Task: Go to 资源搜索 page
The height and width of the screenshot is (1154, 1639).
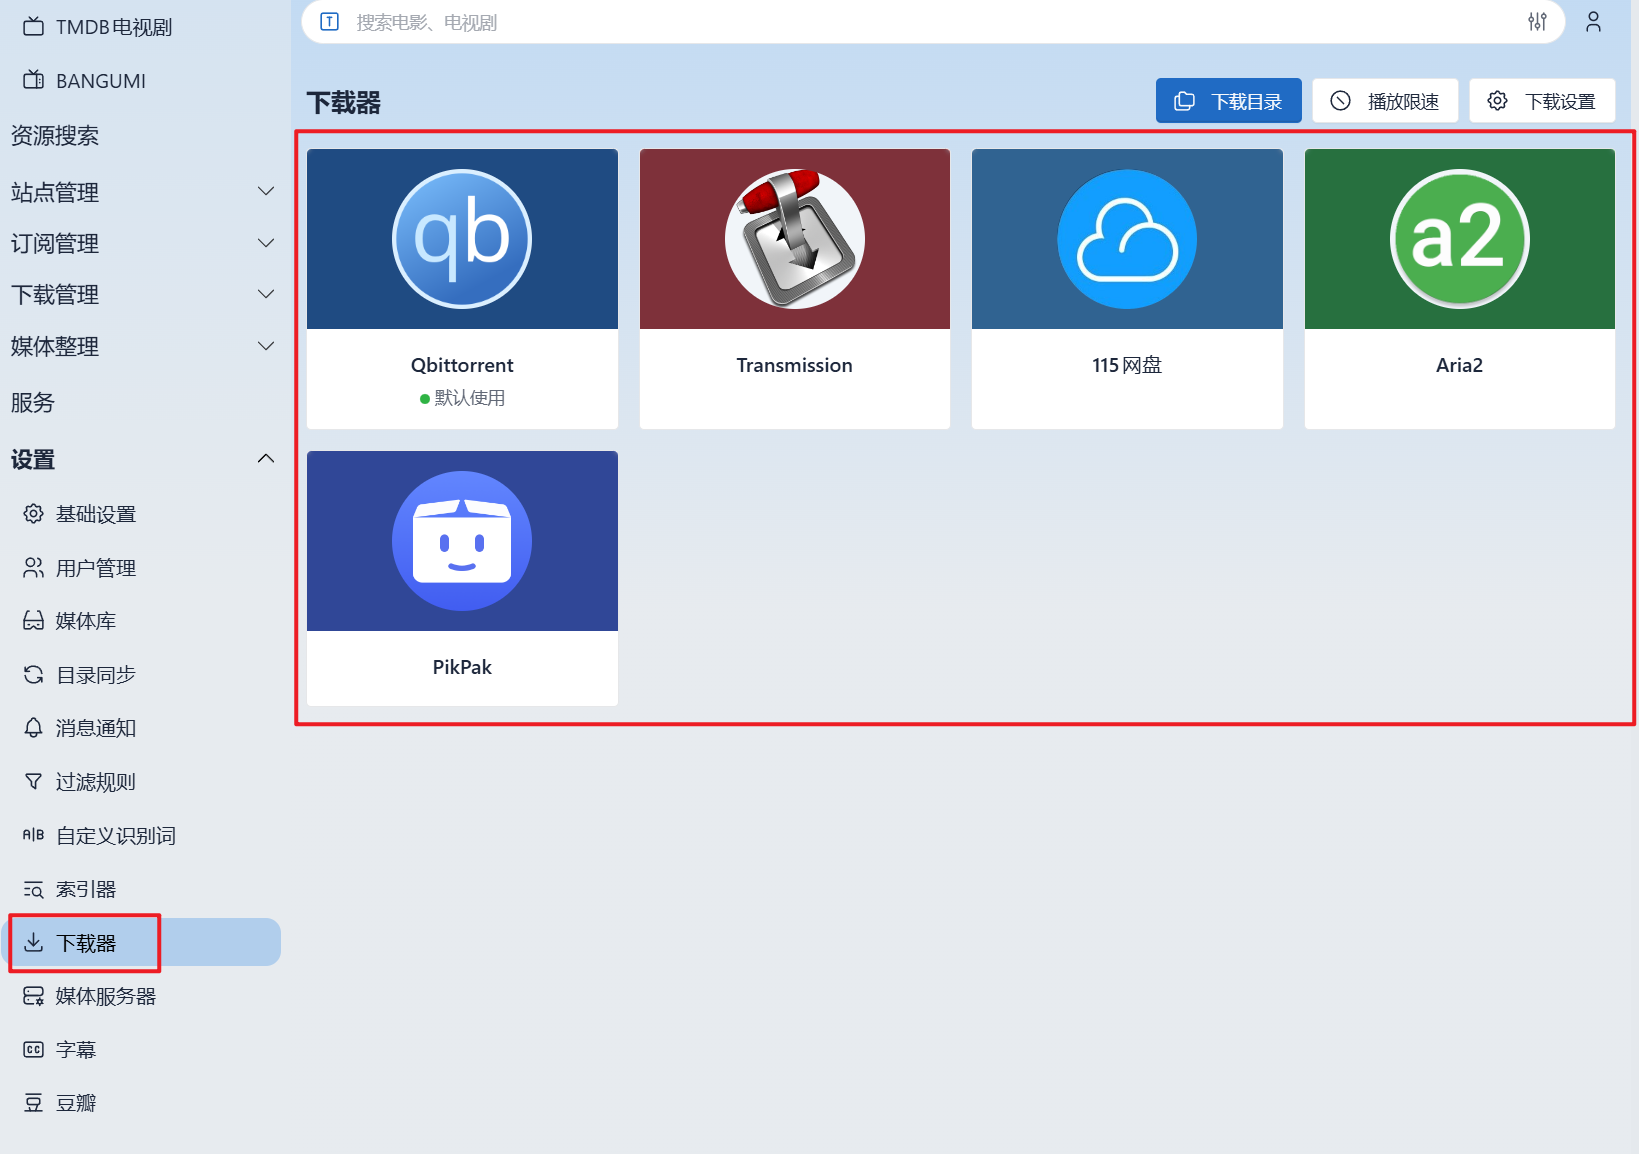Action: [55, 136]
